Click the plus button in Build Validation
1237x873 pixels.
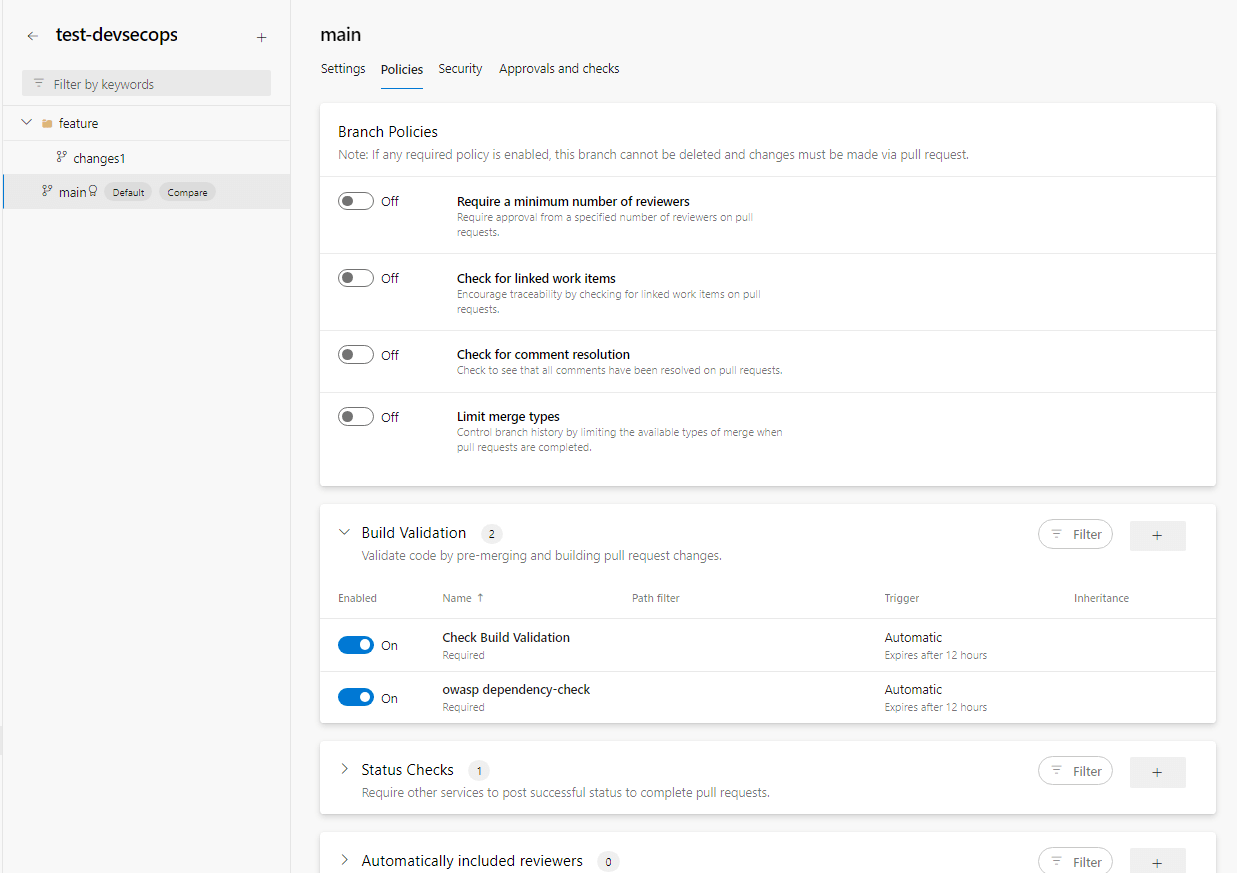tap(1157, 535)
